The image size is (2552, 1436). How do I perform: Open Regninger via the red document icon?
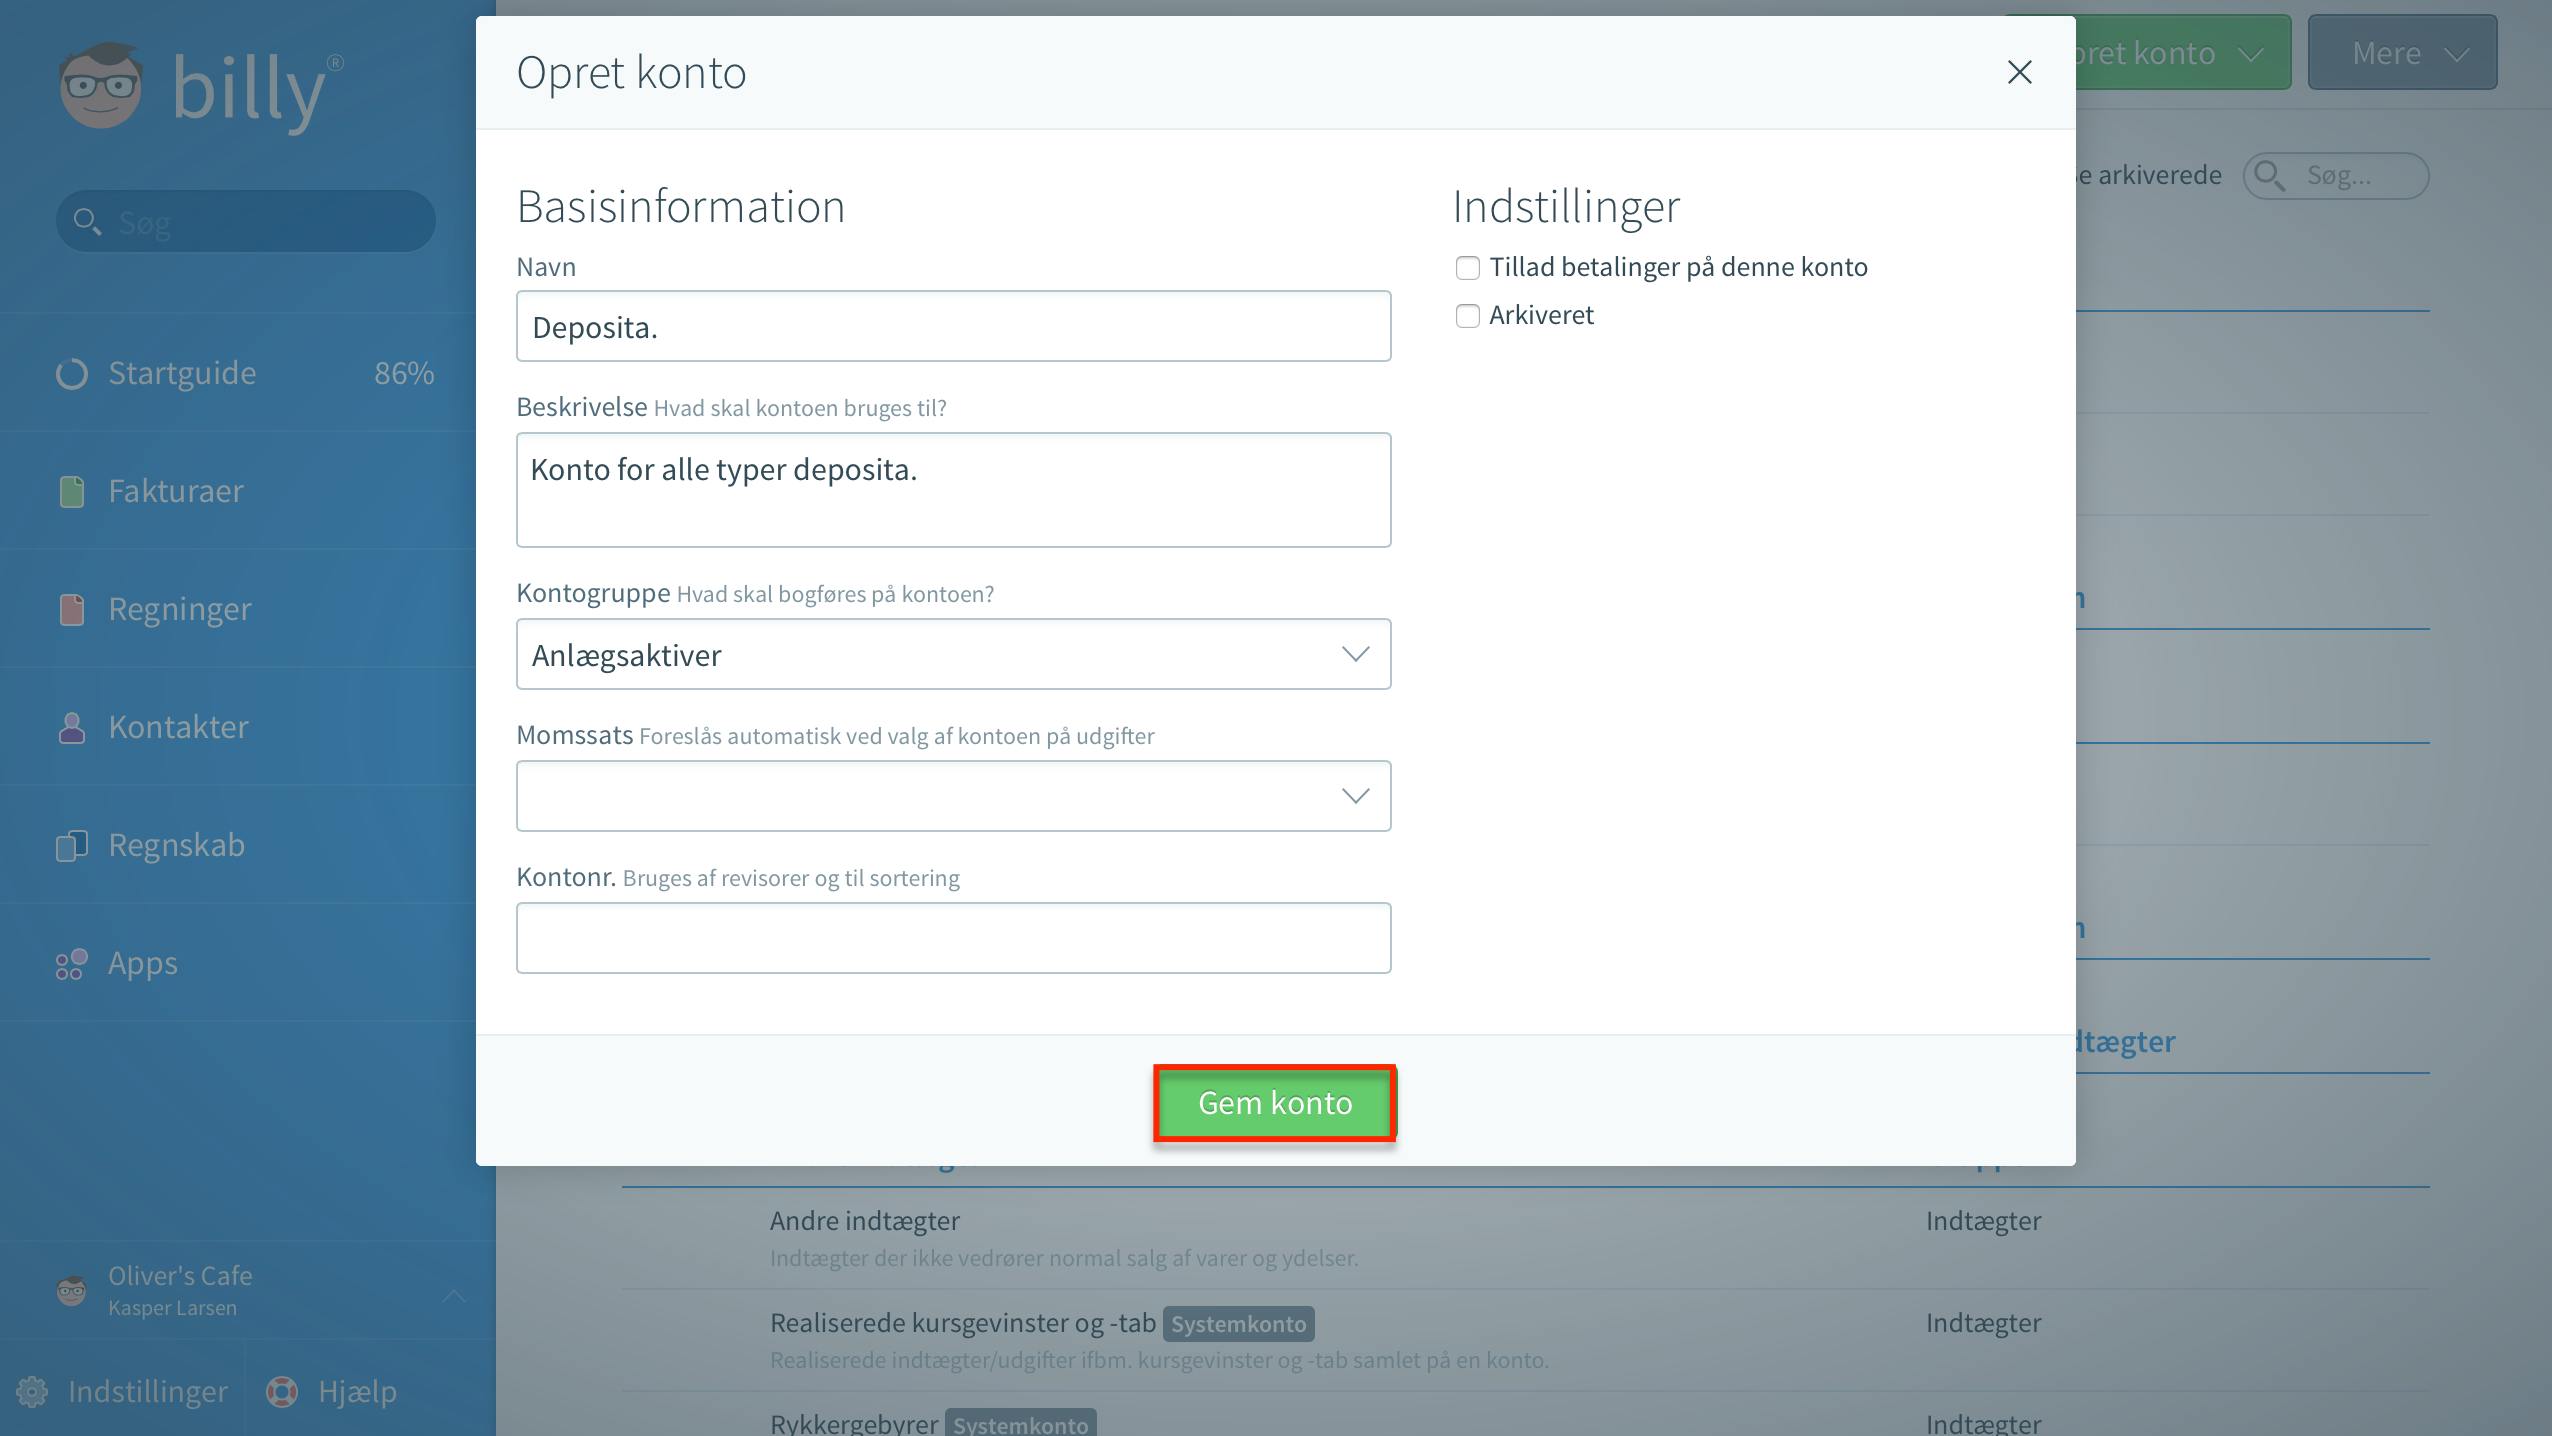pos(72,609)
